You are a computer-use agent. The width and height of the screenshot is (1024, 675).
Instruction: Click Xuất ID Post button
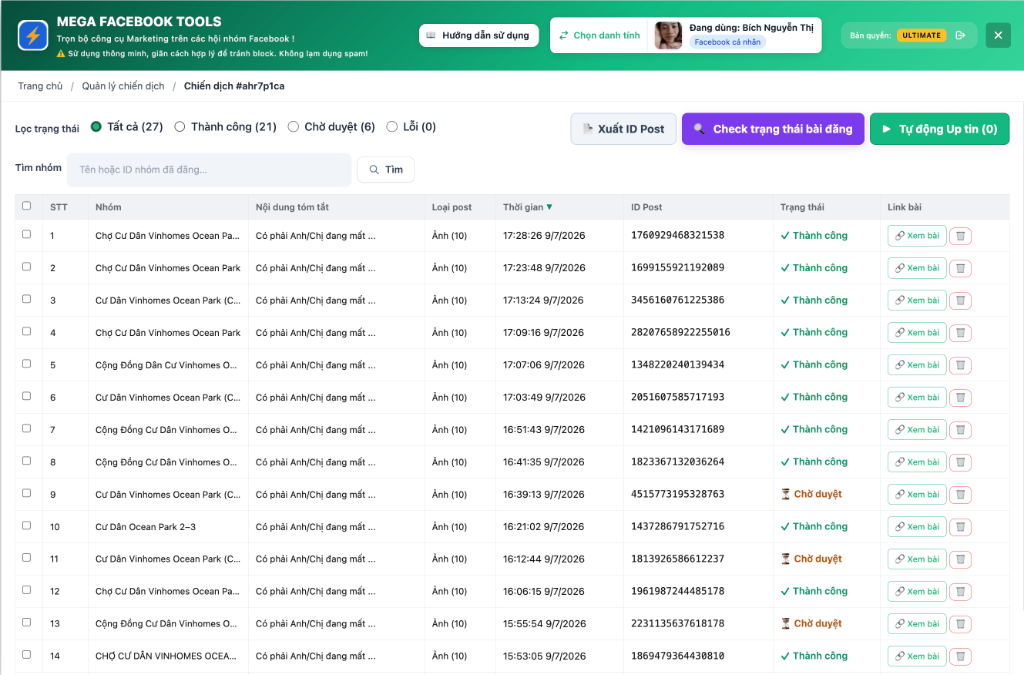click(623, 129)
